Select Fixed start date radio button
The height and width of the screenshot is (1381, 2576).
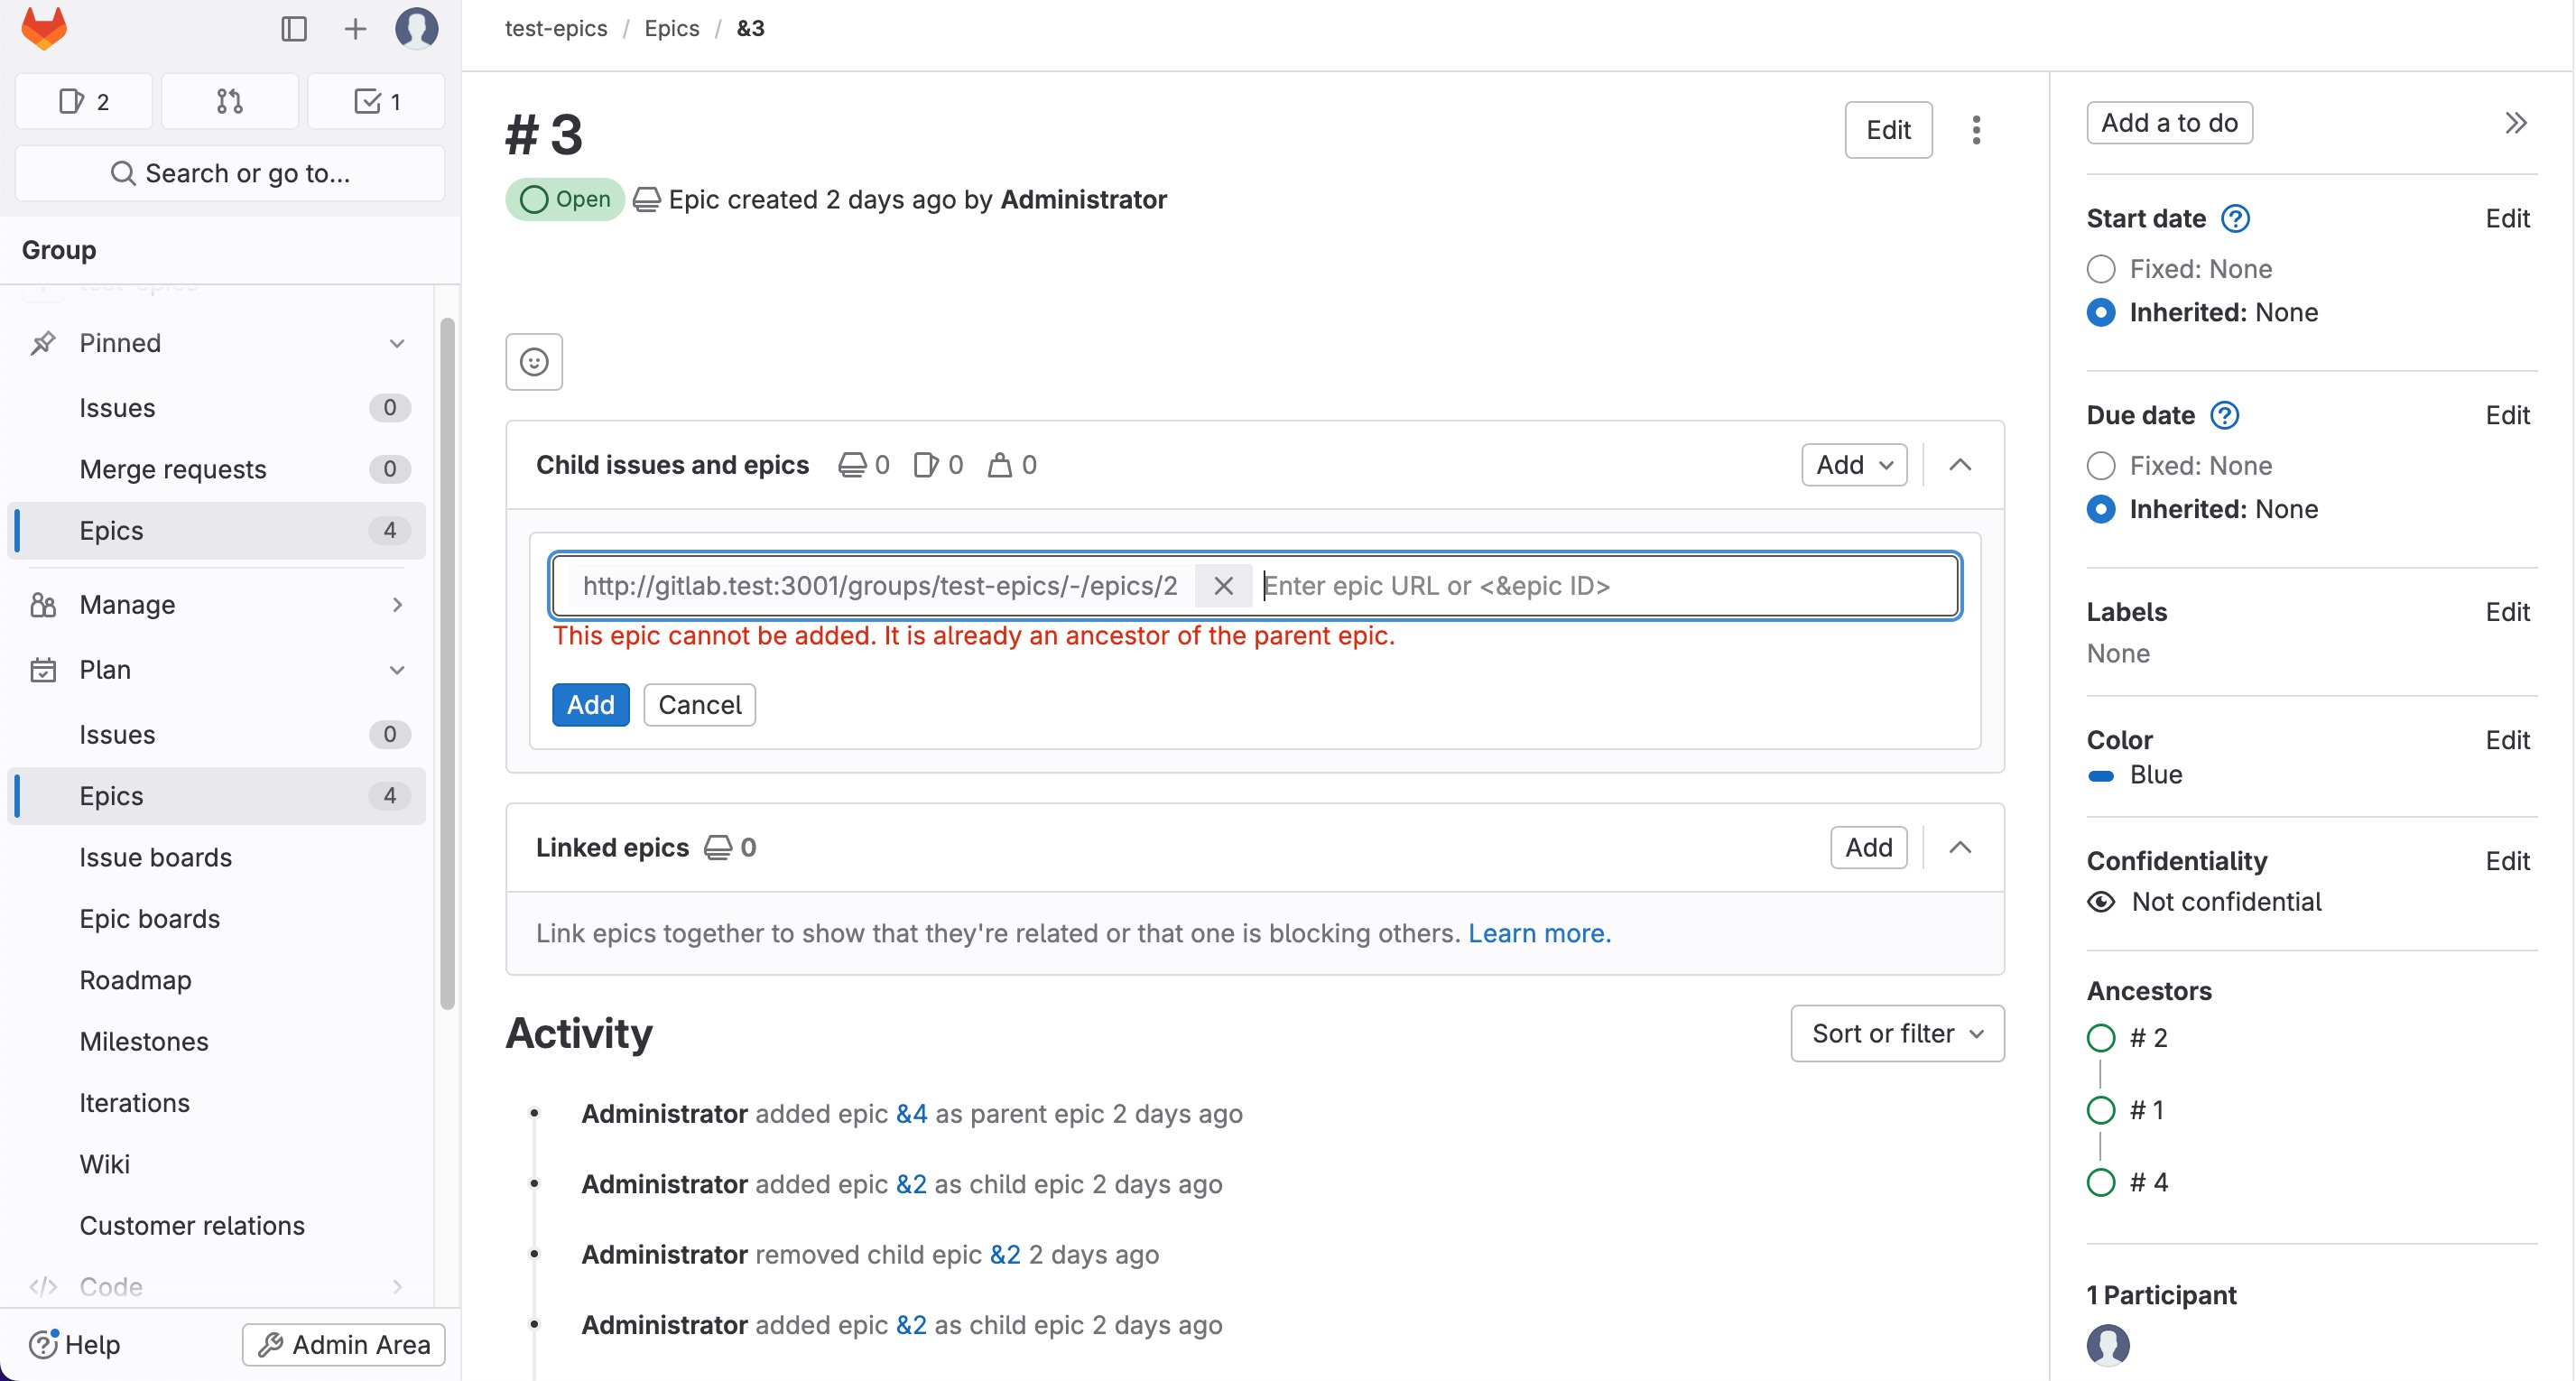(2100, 269)
